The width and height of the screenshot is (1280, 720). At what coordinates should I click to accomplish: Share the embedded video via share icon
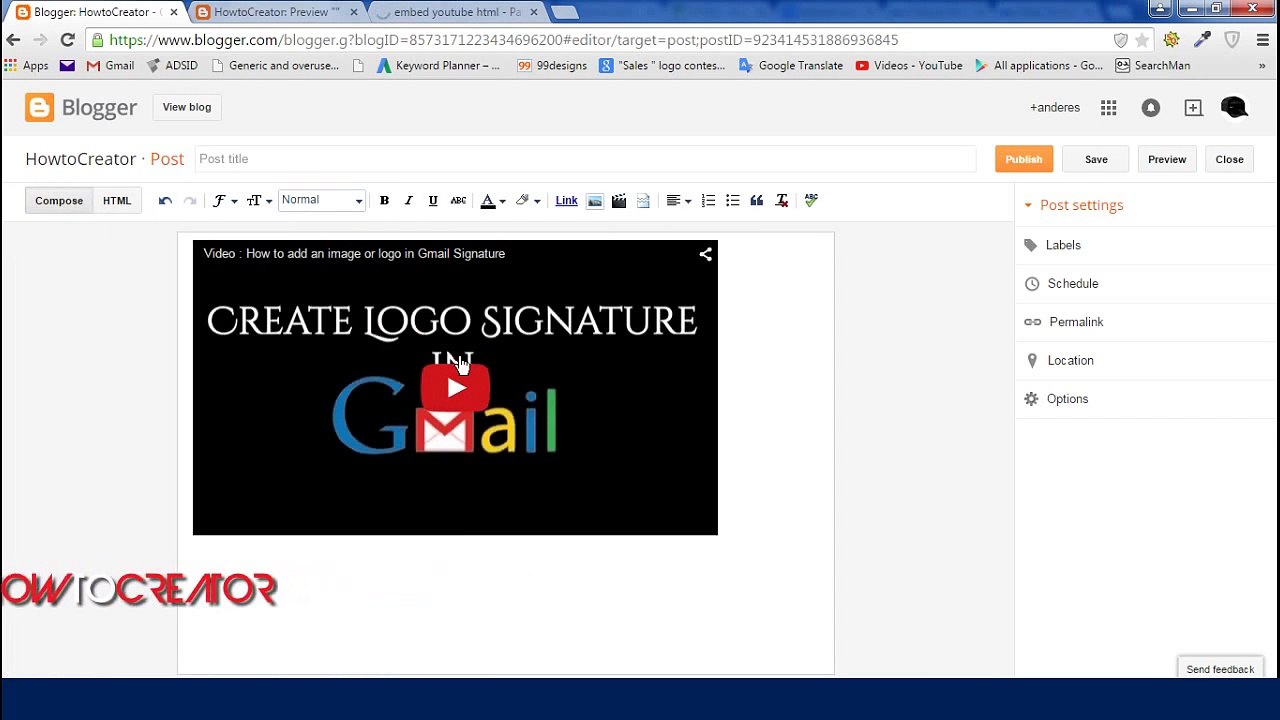tap(705, 254)
